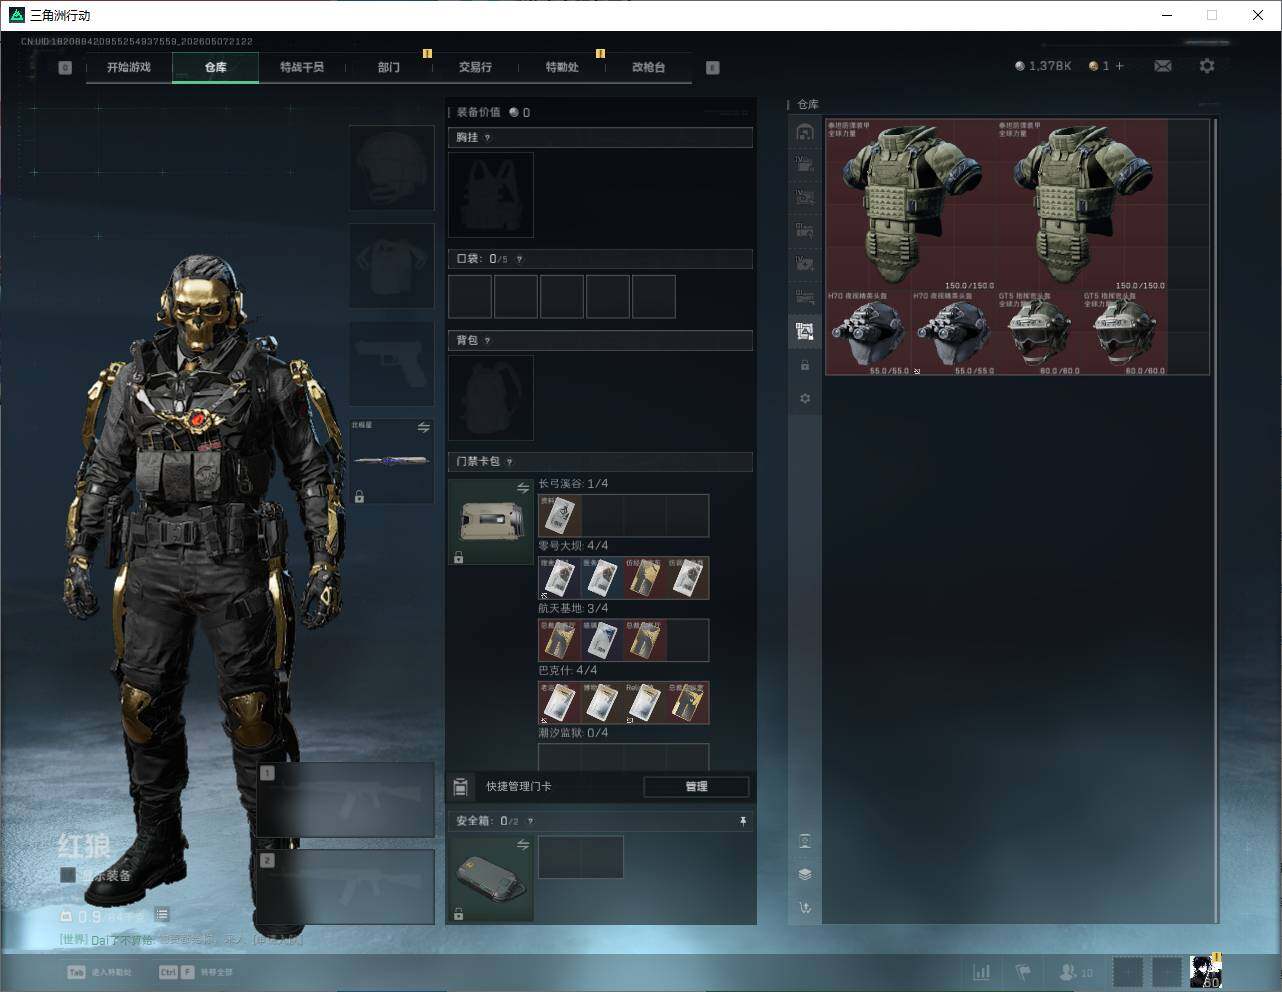
Task: Click the swap arrows on the keycard pack
Action: (523, 488)
